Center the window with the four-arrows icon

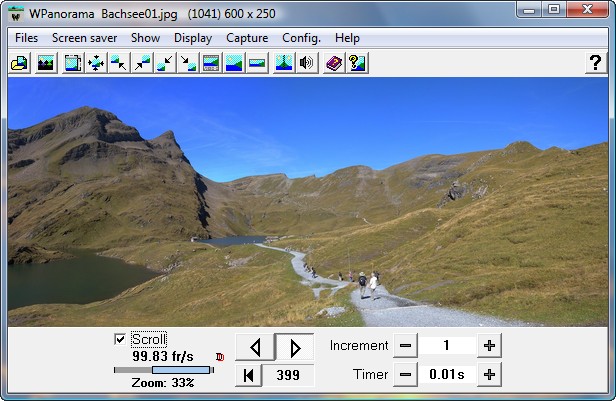[x=96, y=63]
